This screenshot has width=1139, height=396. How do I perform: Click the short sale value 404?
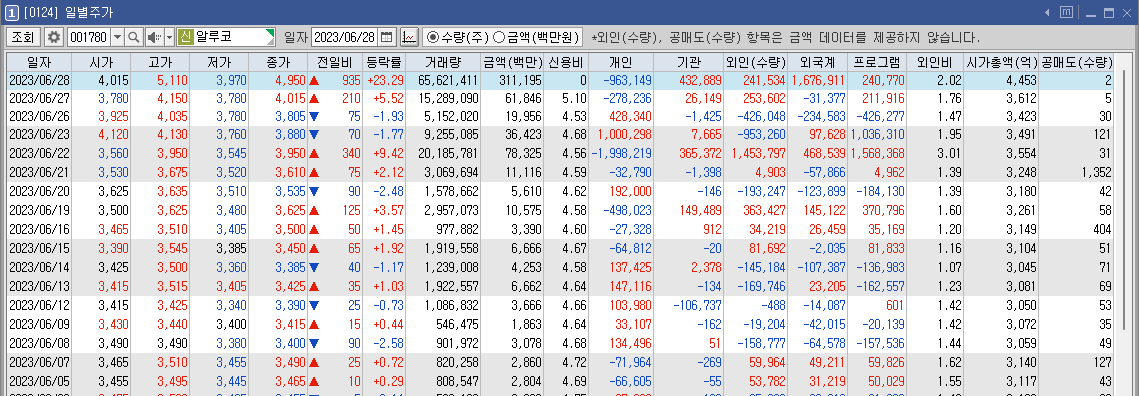point(1103,229)
